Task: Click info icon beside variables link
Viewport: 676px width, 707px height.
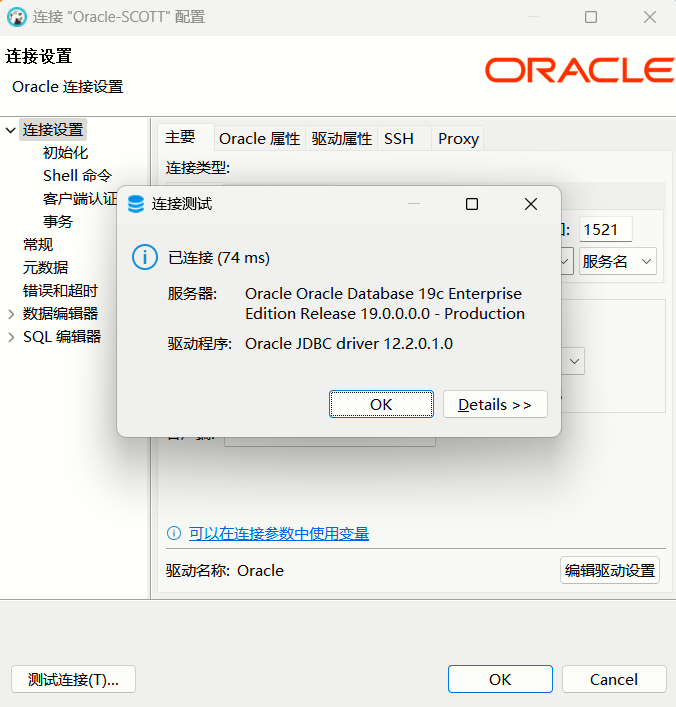Action: (x=174, y=533)
